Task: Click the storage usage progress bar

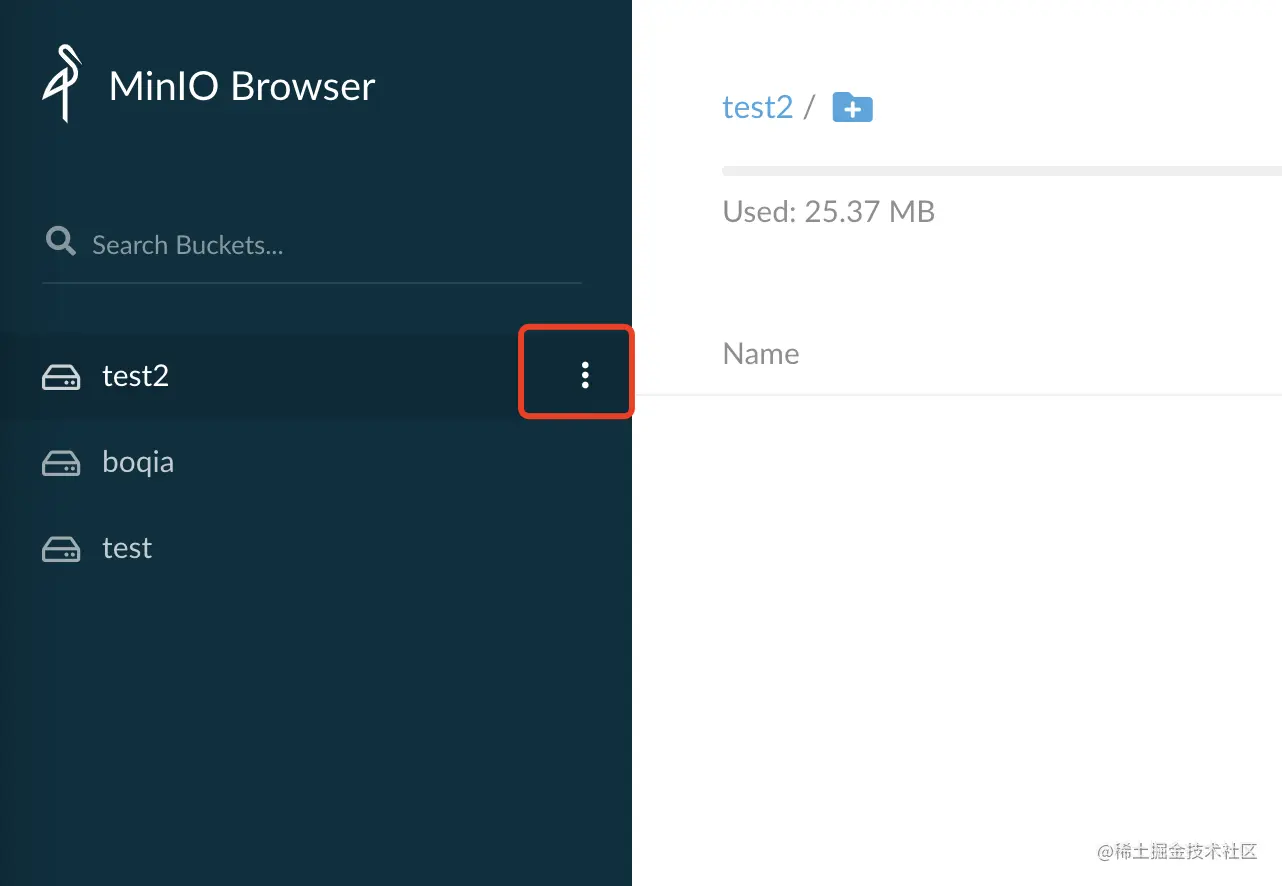Action: tap(1002, 171)
